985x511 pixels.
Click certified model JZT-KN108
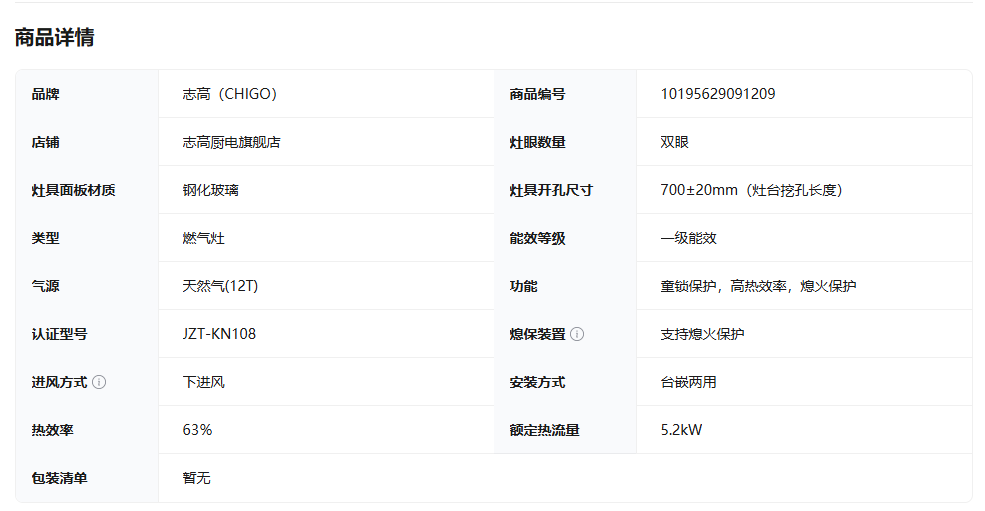(219, 334)
